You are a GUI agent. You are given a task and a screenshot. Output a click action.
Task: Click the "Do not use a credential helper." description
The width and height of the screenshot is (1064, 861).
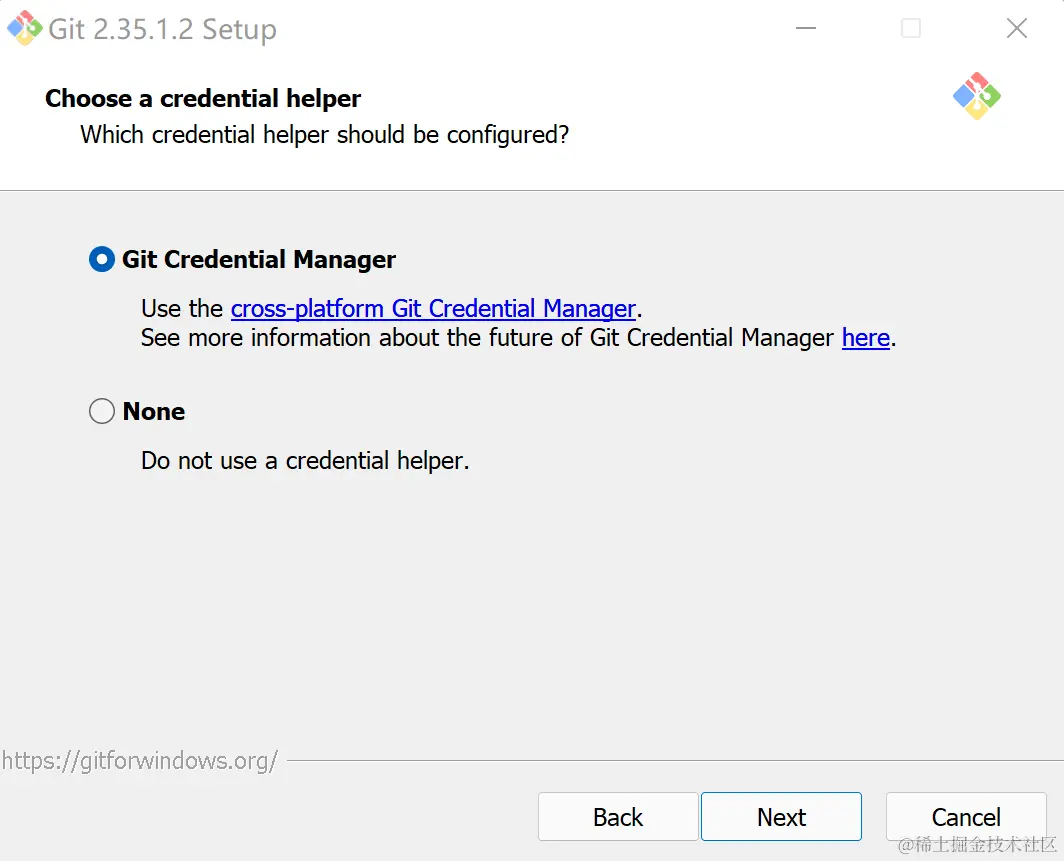(x=305, y=461)
